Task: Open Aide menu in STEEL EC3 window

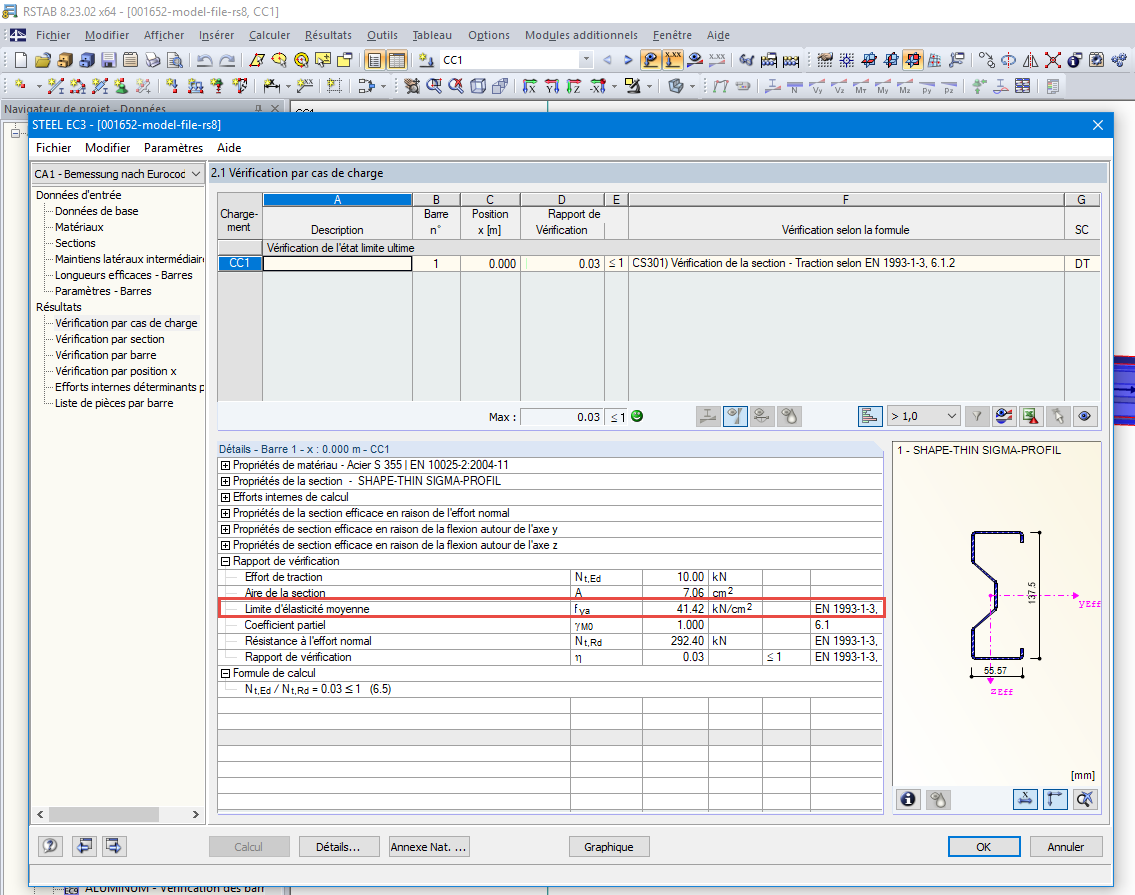Action: (x=229, y=148)
